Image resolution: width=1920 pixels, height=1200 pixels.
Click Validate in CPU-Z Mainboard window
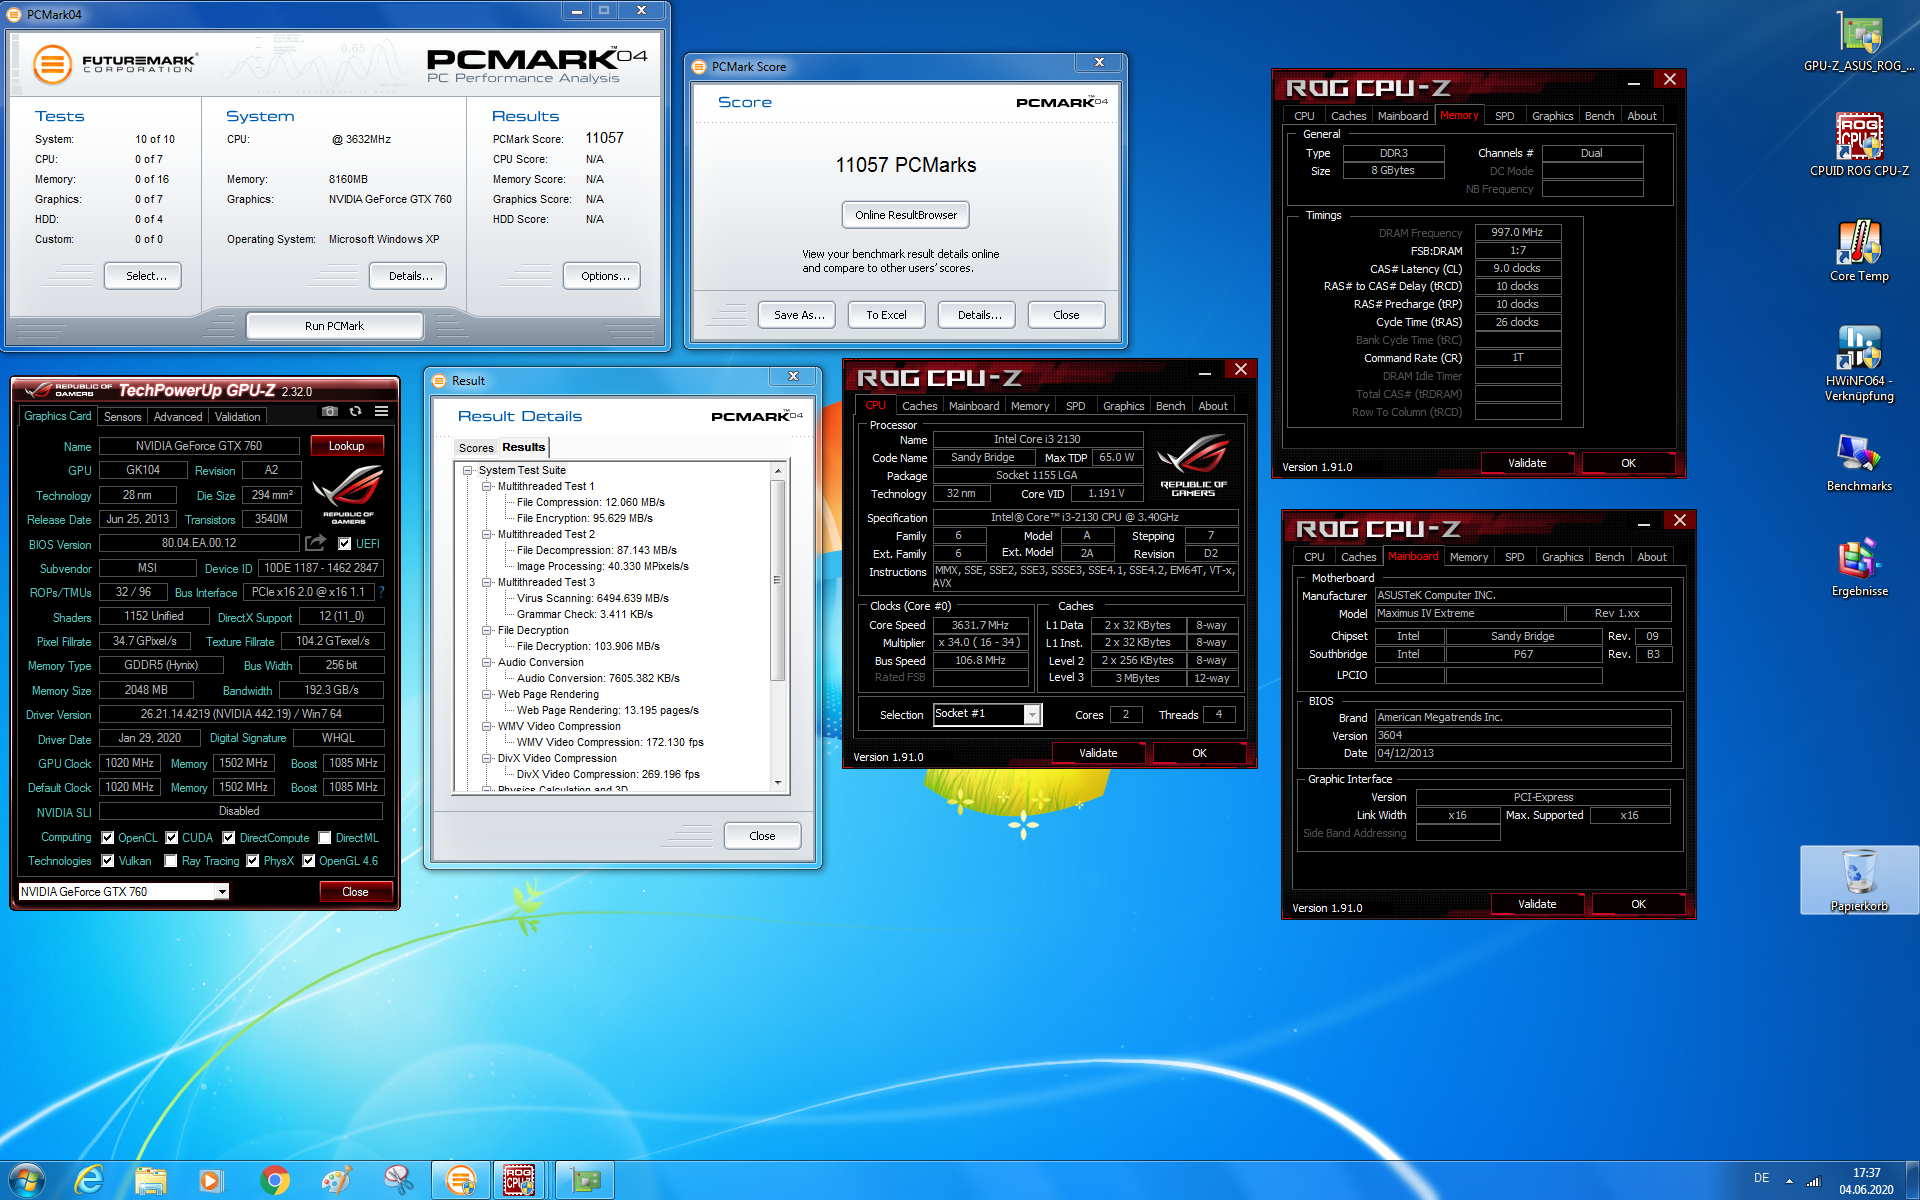tap(1537, 904)
